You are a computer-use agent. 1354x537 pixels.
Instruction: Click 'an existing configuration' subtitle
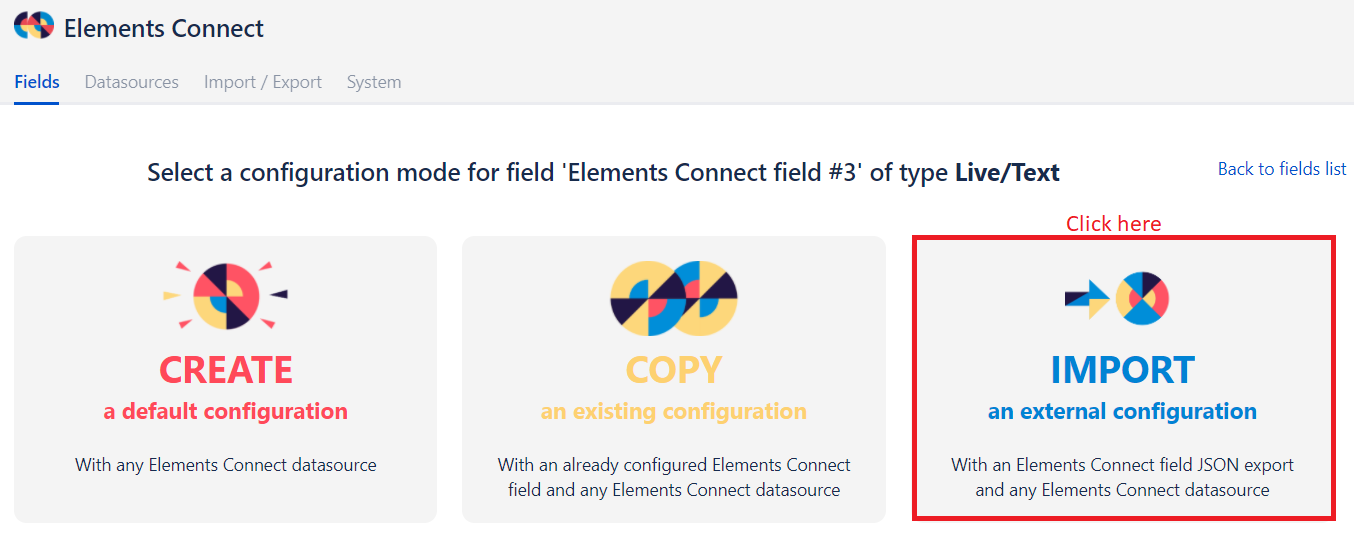674,411
